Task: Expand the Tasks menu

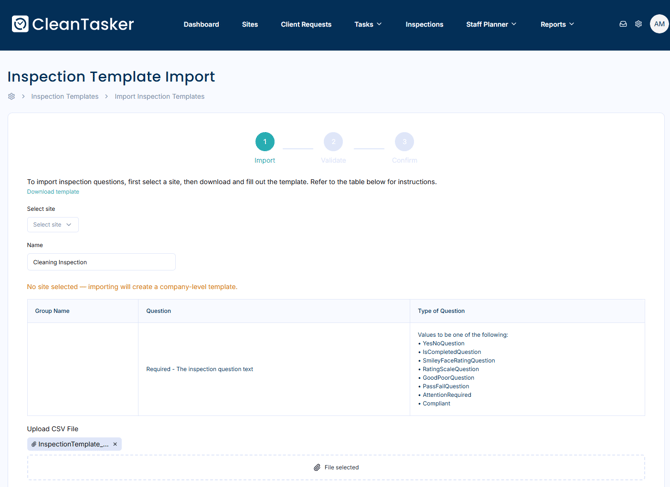Action: tap(368, 24)
